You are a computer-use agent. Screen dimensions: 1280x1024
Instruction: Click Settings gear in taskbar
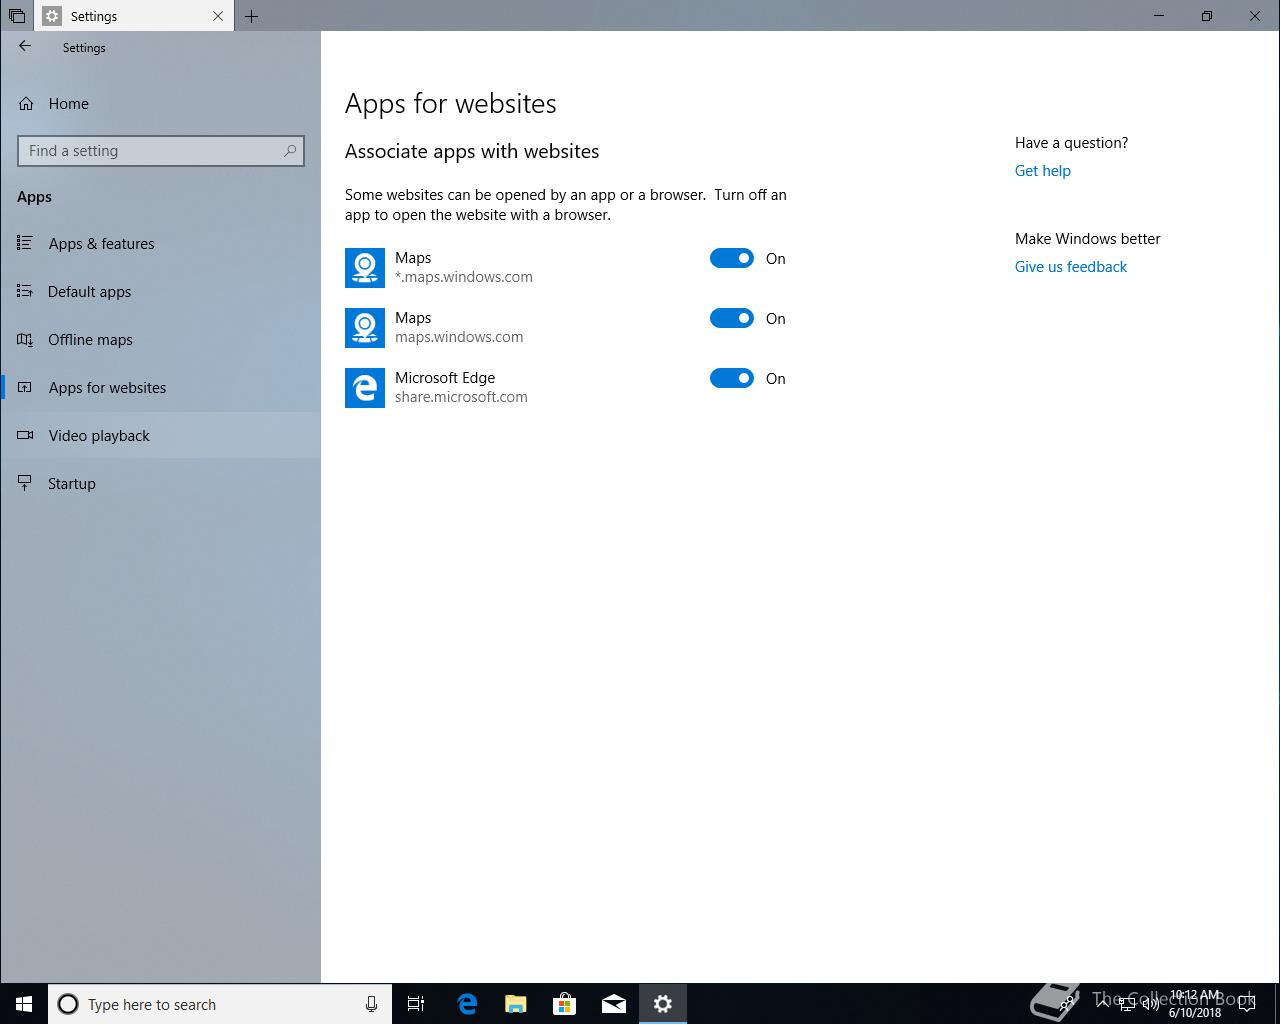click(662, 1004)
